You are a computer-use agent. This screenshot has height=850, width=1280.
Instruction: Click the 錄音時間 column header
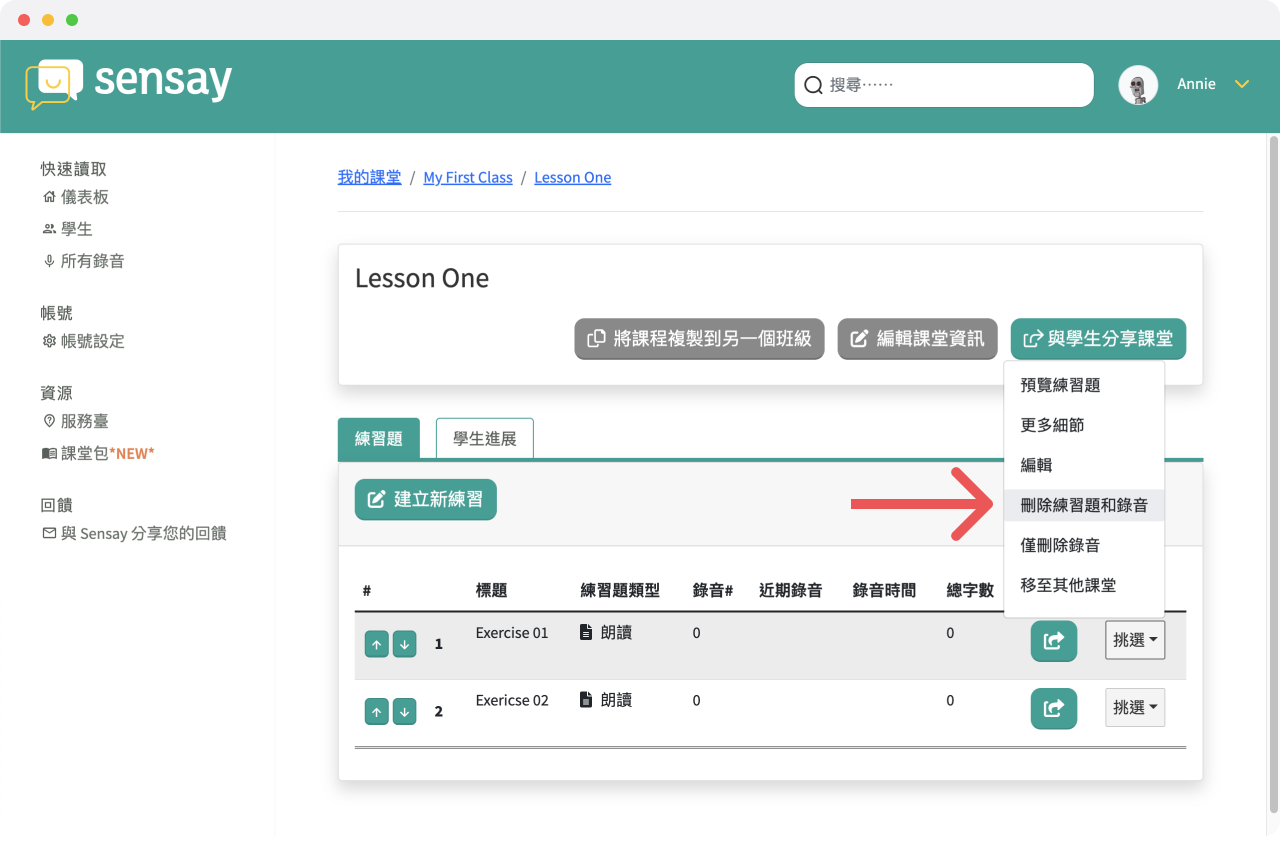[884, 590]
